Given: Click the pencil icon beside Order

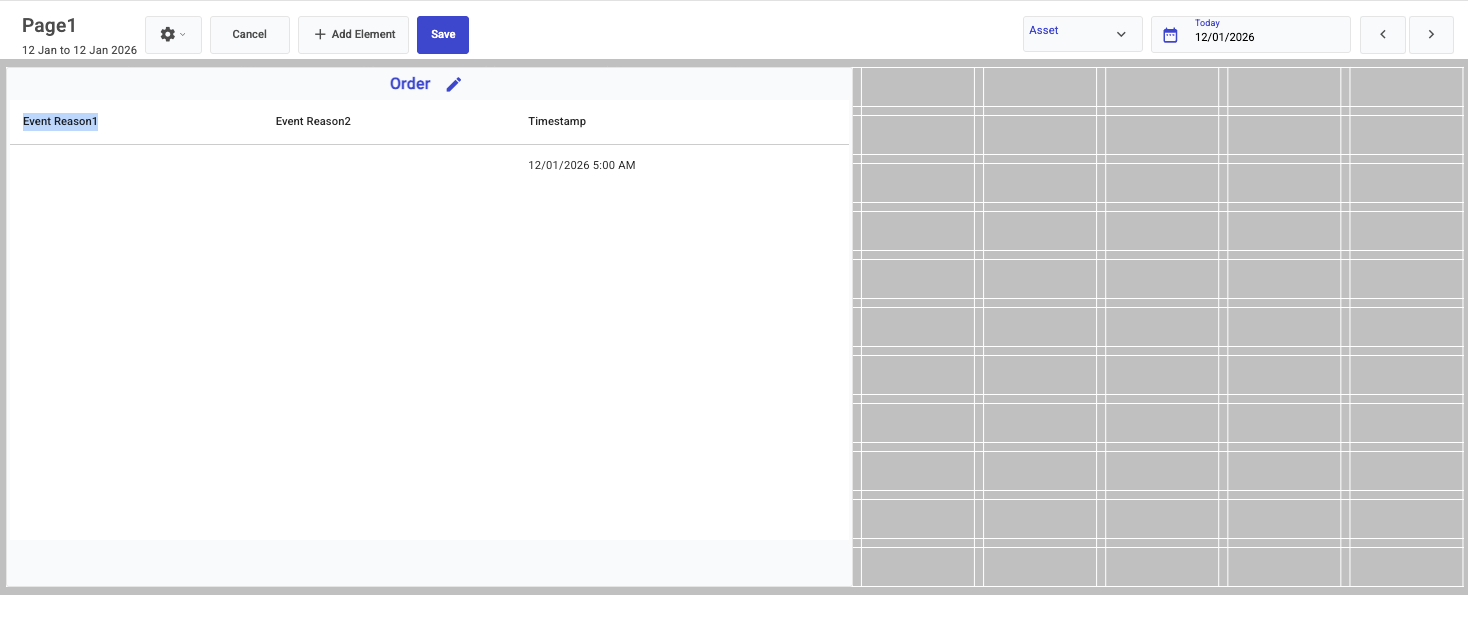Looking at the screenshot, I should (x=454, y=85).
